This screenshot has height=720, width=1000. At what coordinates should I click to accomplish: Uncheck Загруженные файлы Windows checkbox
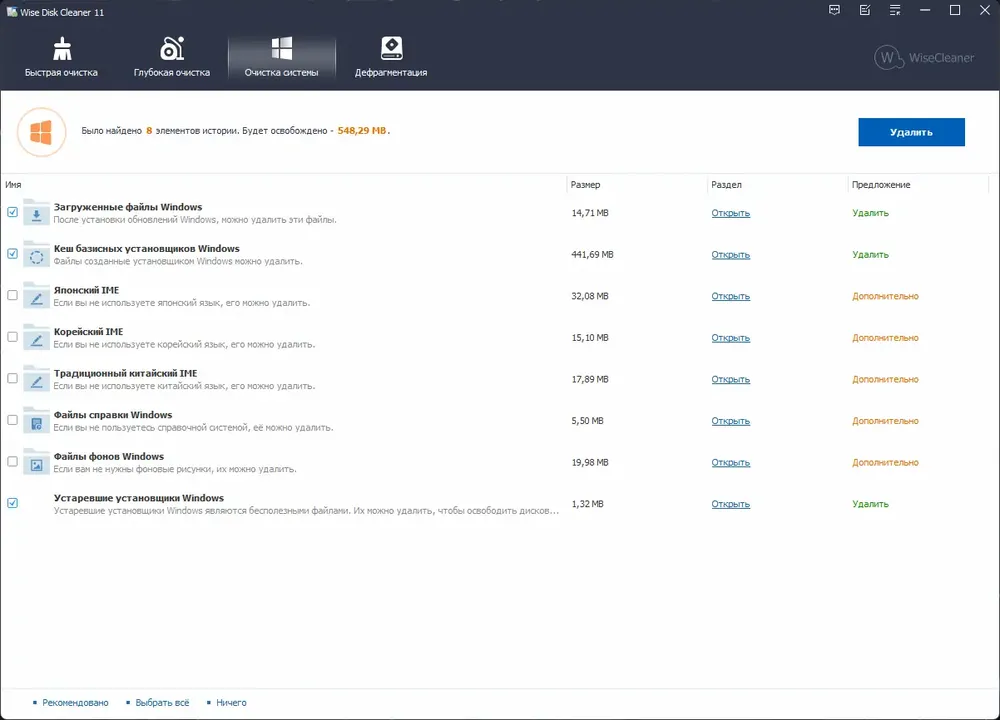point(12,212)
